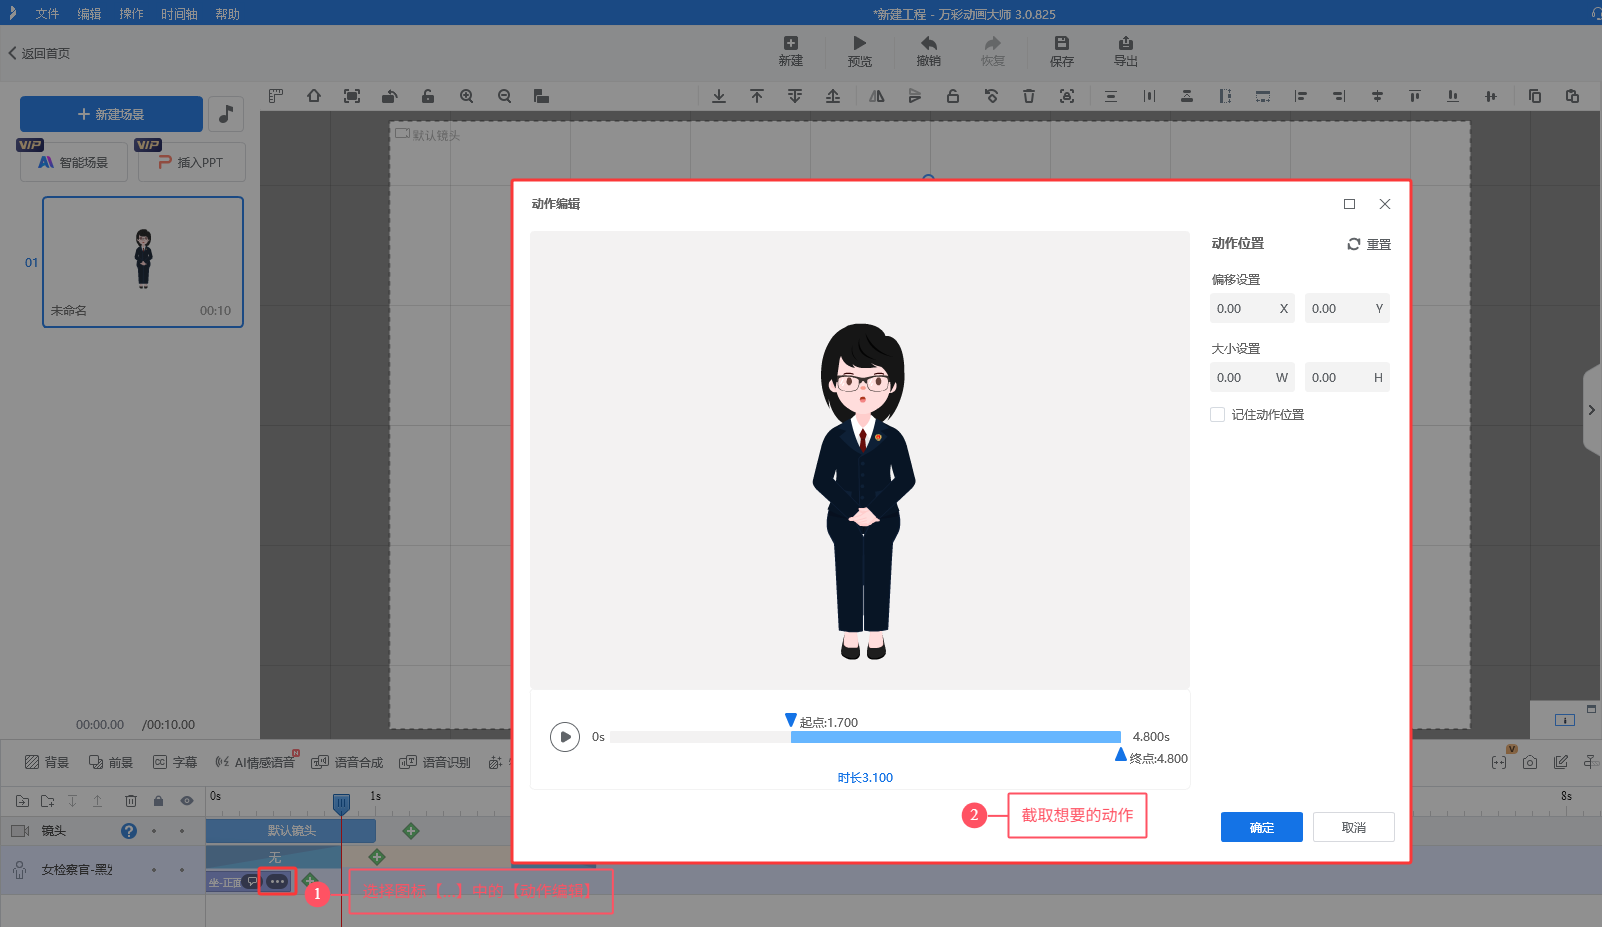The image size is (1602, 927).
Task: Click the 重置 reset icon
Action: pos(1354,244)
